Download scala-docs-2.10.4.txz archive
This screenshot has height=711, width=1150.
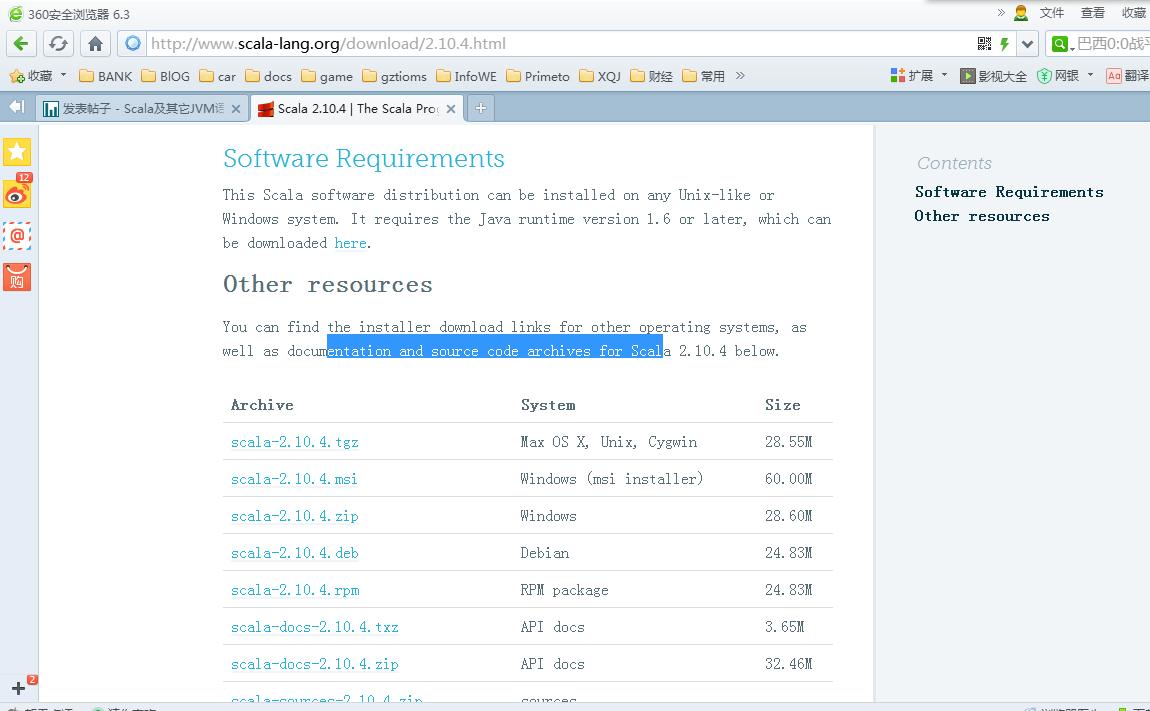pos(315,627)
